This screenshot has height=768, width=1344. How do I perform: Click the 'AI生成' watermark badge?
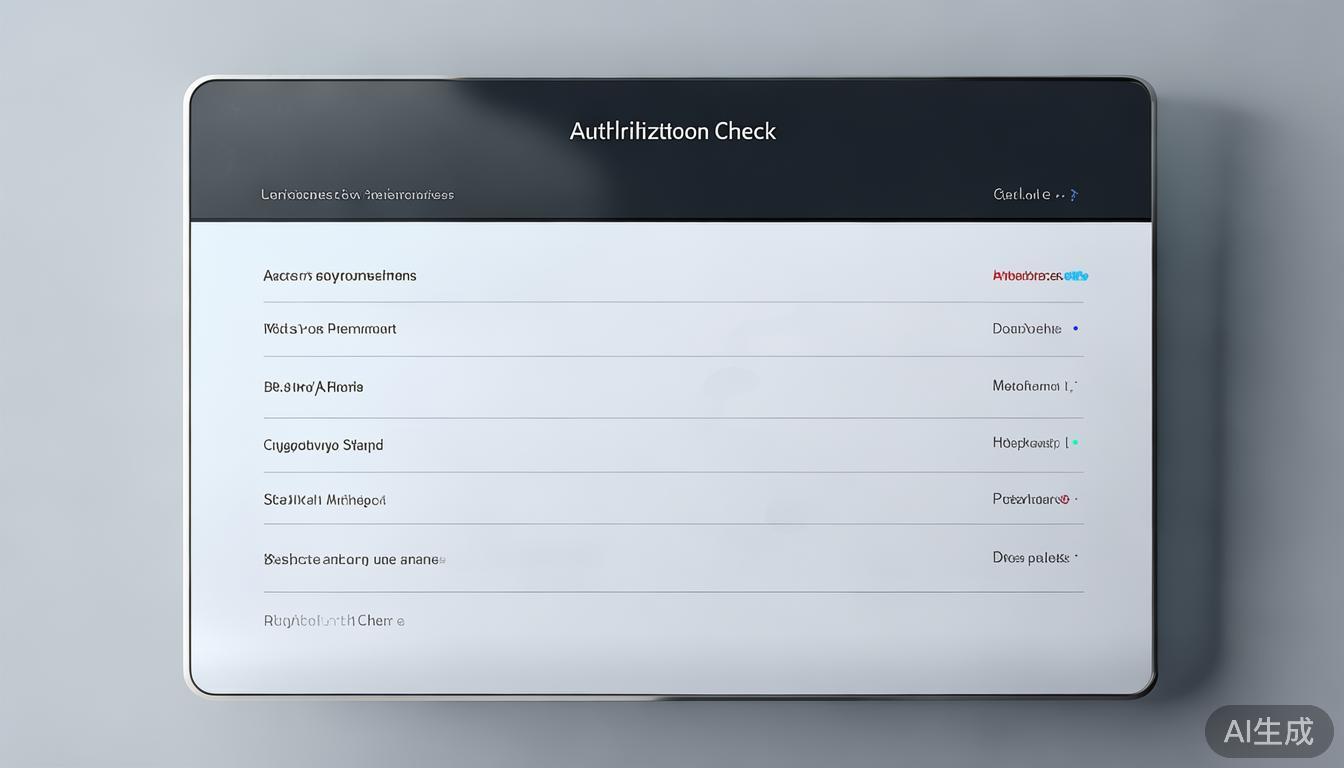pos(1268,731)
